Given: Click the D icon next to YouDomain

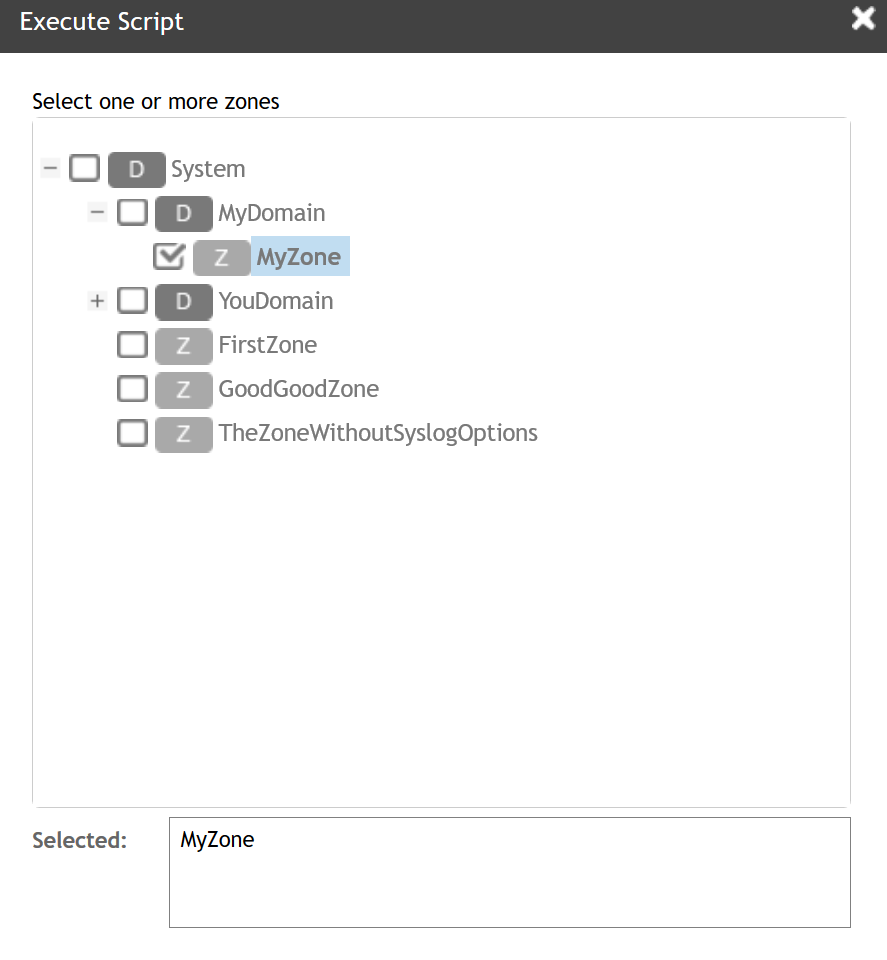Looking at the screenshot, I should pyautogui.click(x=183, y=301).
